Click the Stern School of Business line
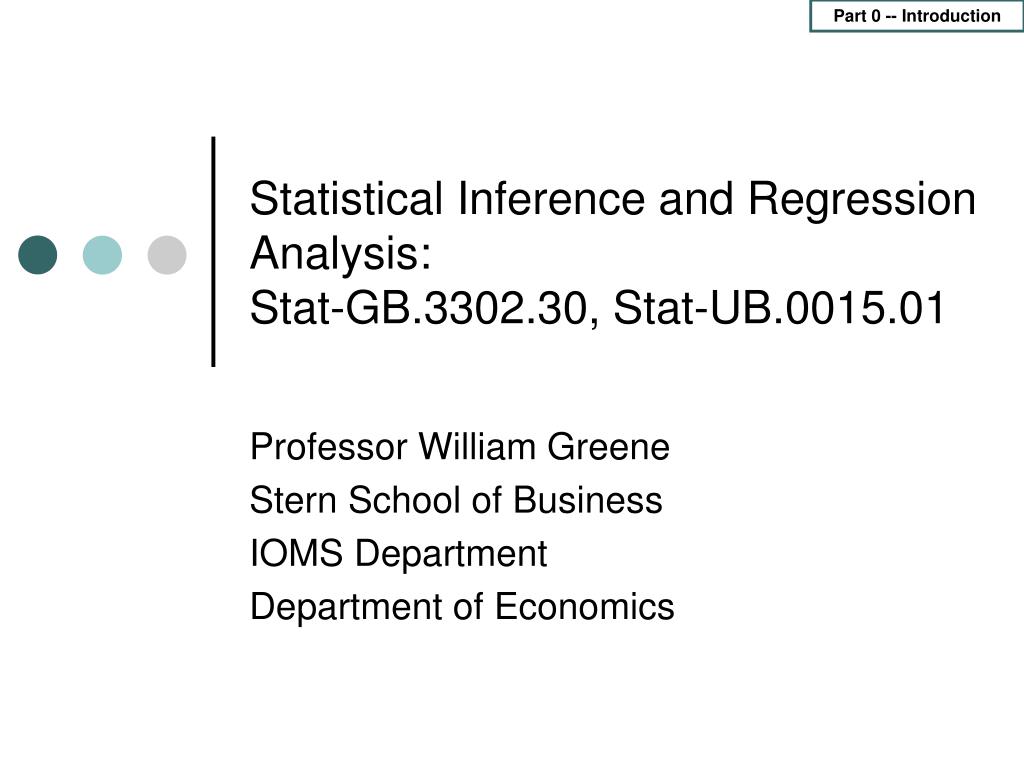 pos(456,500)
